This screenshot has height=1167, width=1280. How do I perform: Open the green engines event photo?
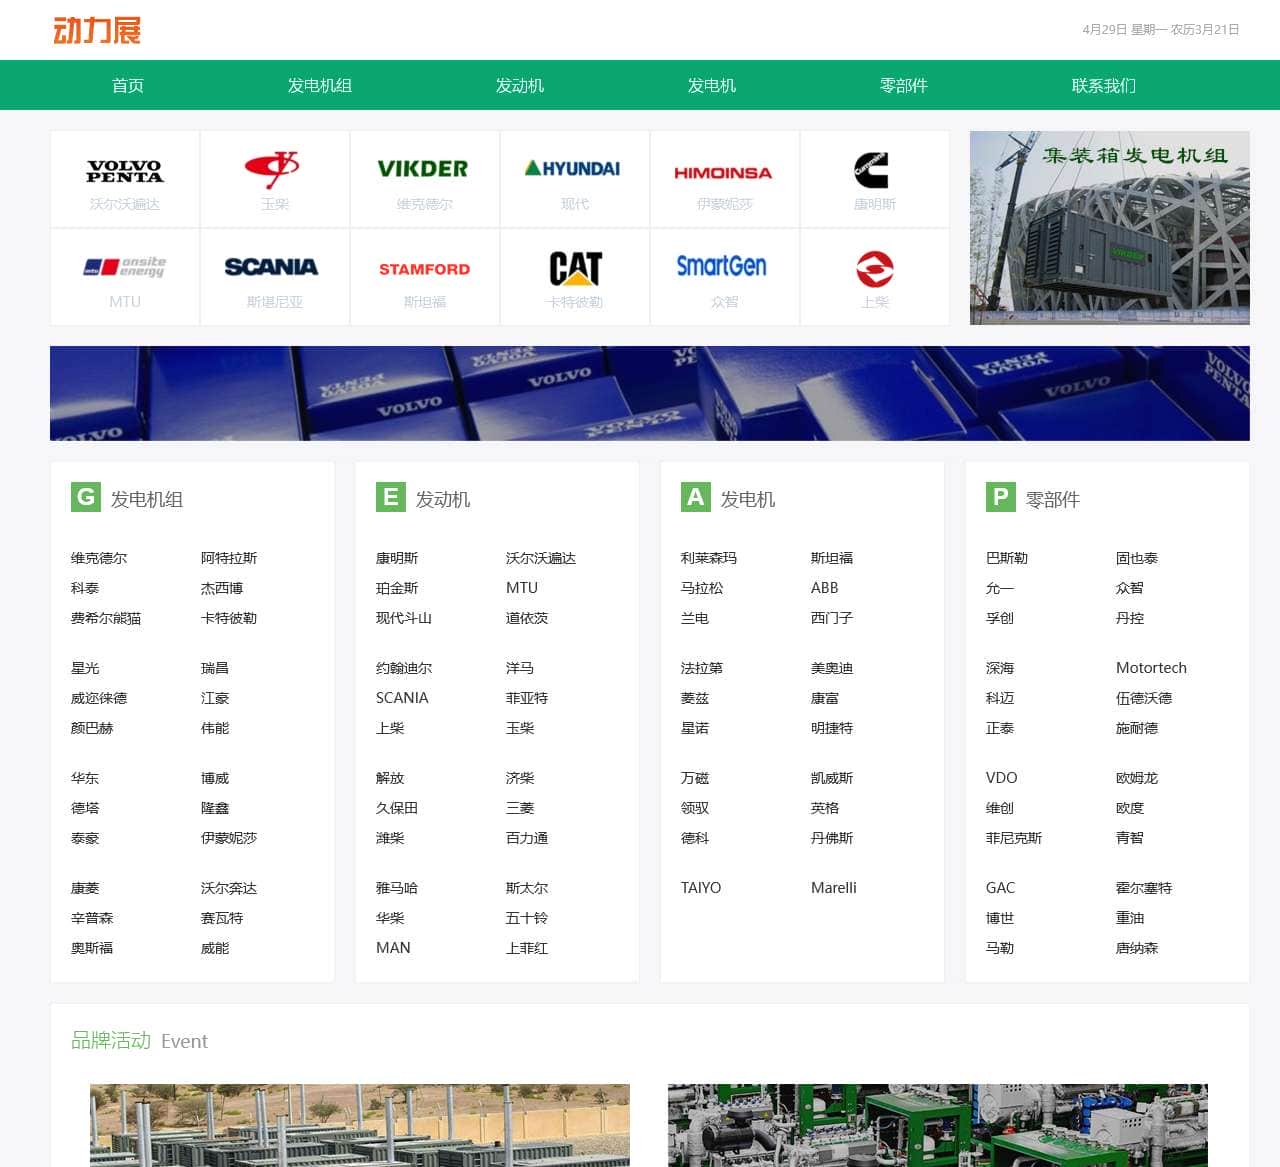click(x=938, y=1125)
